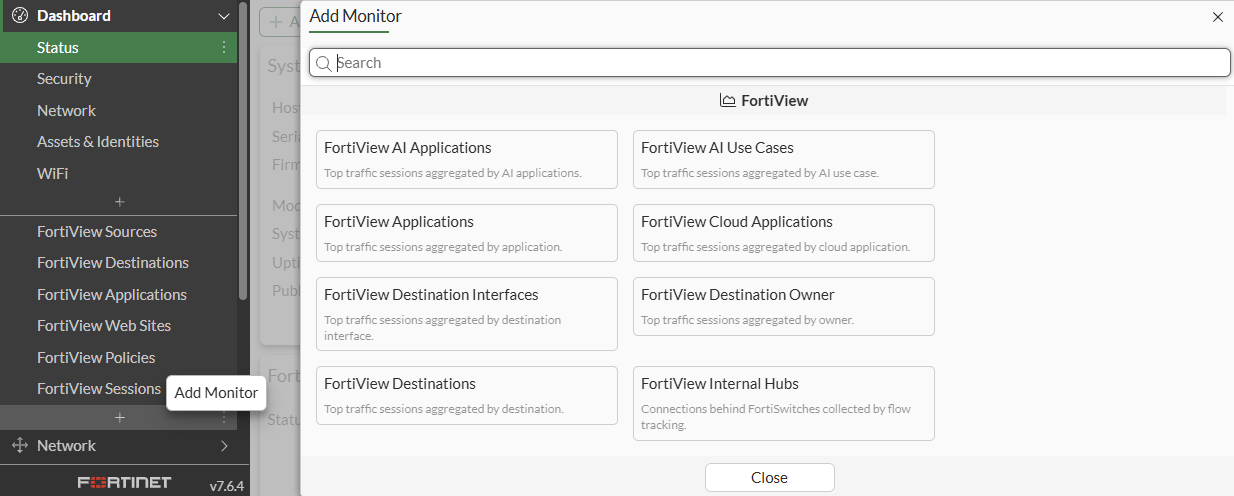Screen dimensions: 1234x496
Task: Add FortiView Cloud Applications monitor
Action: [783, 233]
